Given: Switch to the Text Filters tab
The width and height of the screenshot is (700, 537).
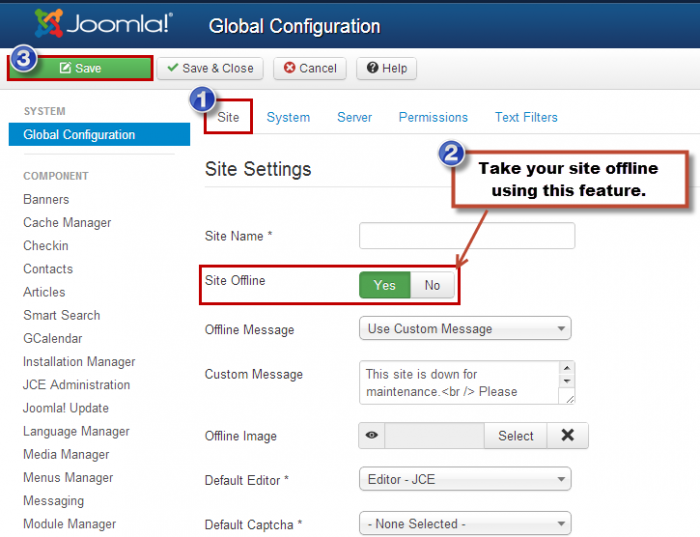Looking at the screenshot, I should tap(526, 117).
